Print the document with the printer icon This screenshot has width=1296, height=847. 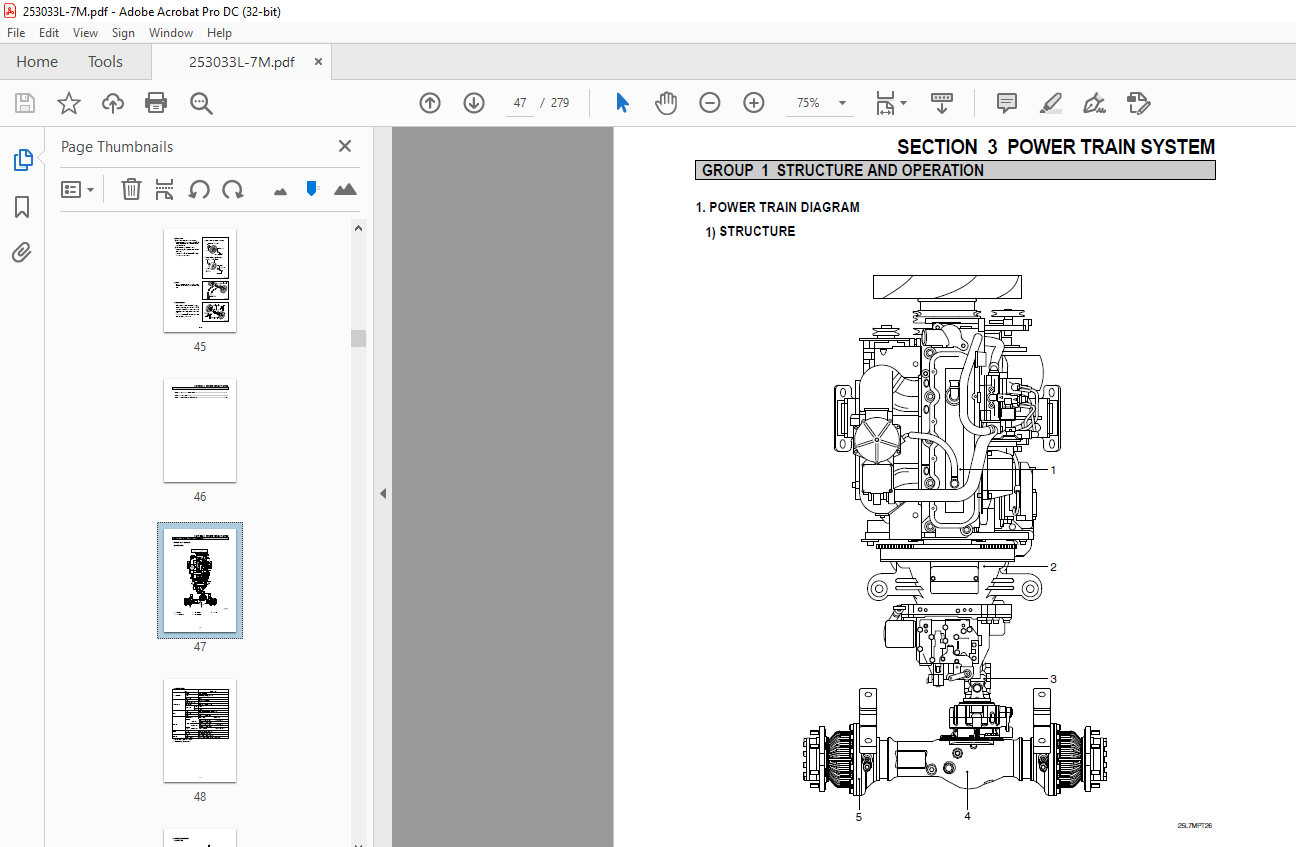[156, 103]
